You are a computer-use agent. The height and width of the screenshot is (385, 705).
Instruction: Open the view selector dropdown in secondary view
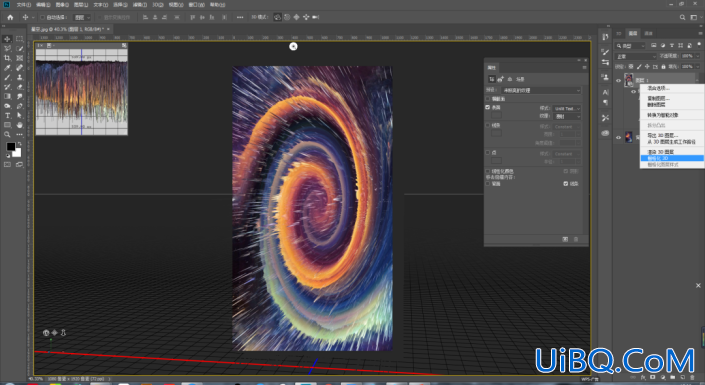50,45
